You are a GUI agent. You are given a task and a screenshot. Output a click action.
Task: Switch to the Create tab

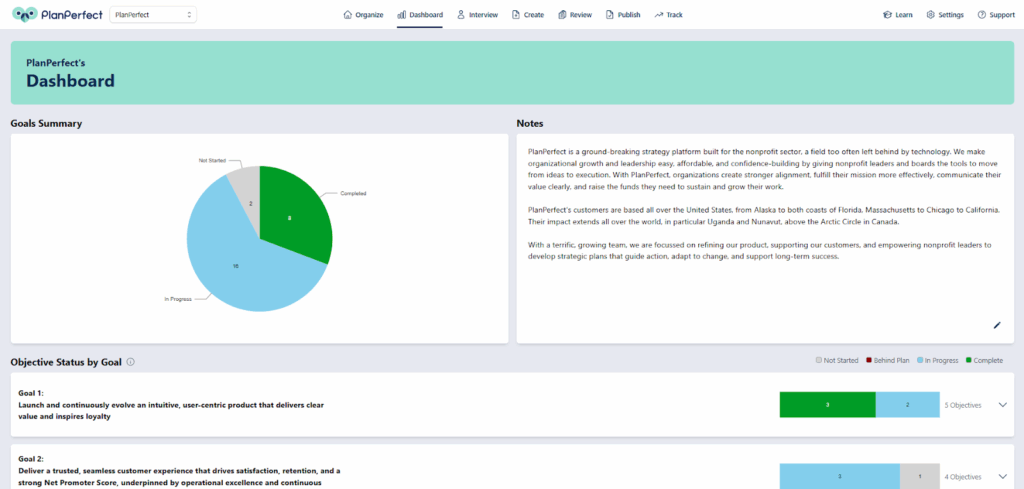(528, 14)
